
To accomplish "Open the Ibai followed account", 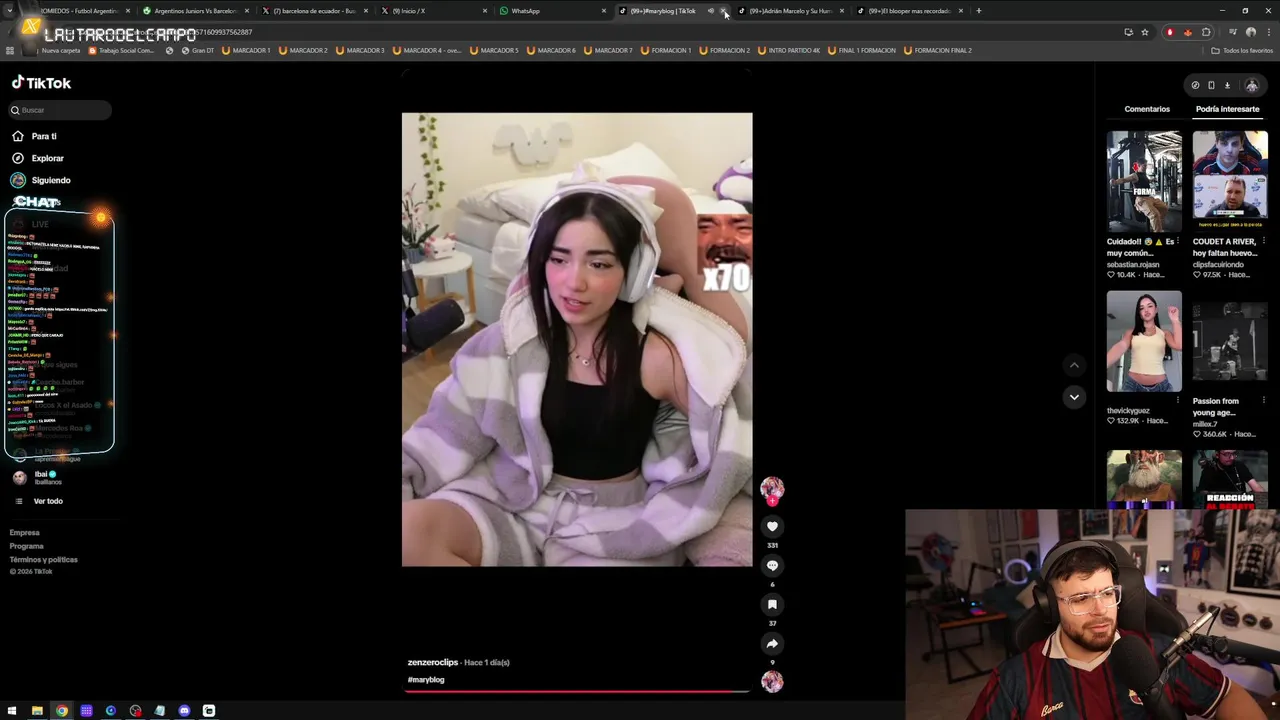I will point(37,478).
